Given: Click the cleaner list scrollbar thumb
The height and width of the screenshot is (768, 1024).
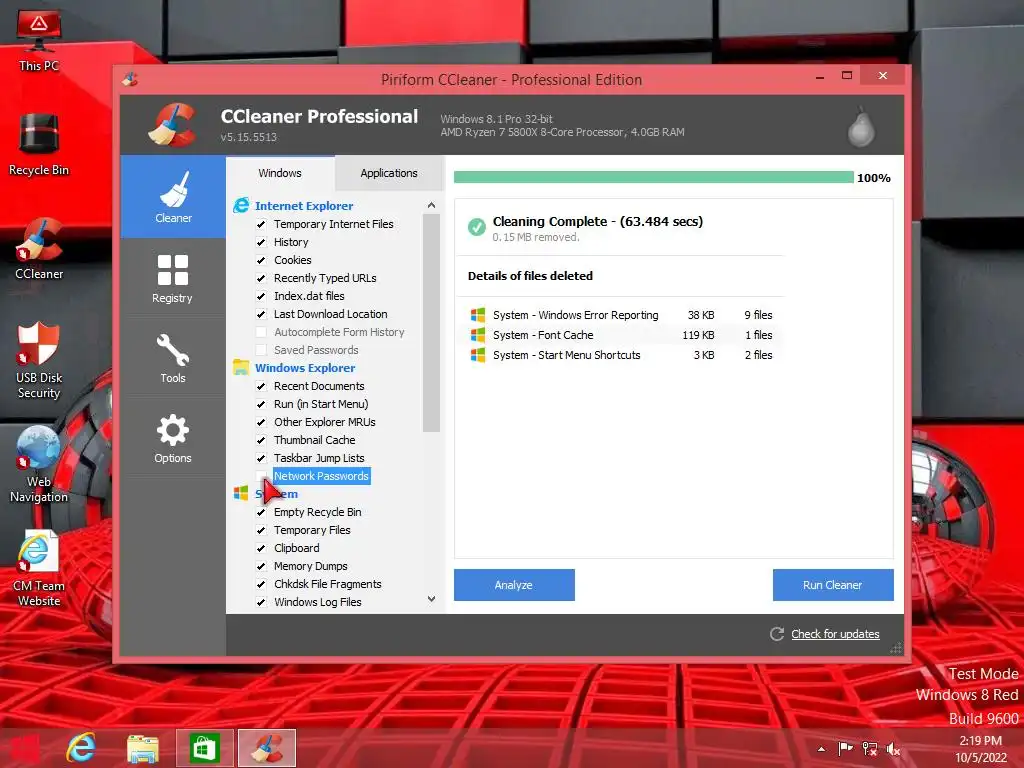Looking at the screenshot, I should [431, 323].
